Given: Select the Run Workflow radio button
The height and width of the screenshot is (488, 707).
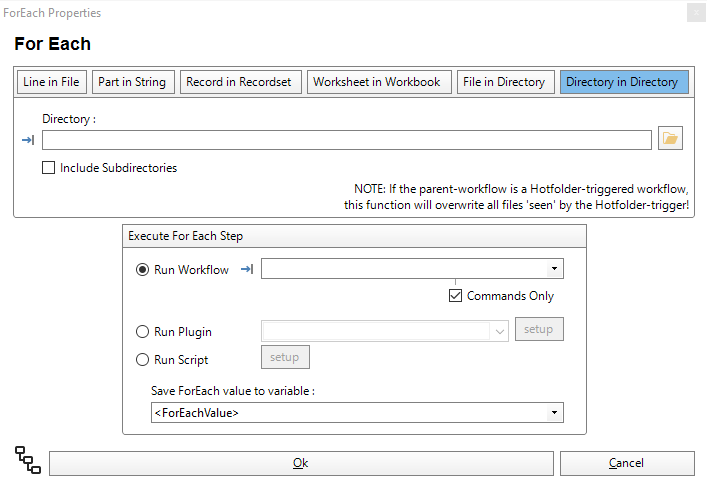Looking at the screenshot, I should pos(143,270).
